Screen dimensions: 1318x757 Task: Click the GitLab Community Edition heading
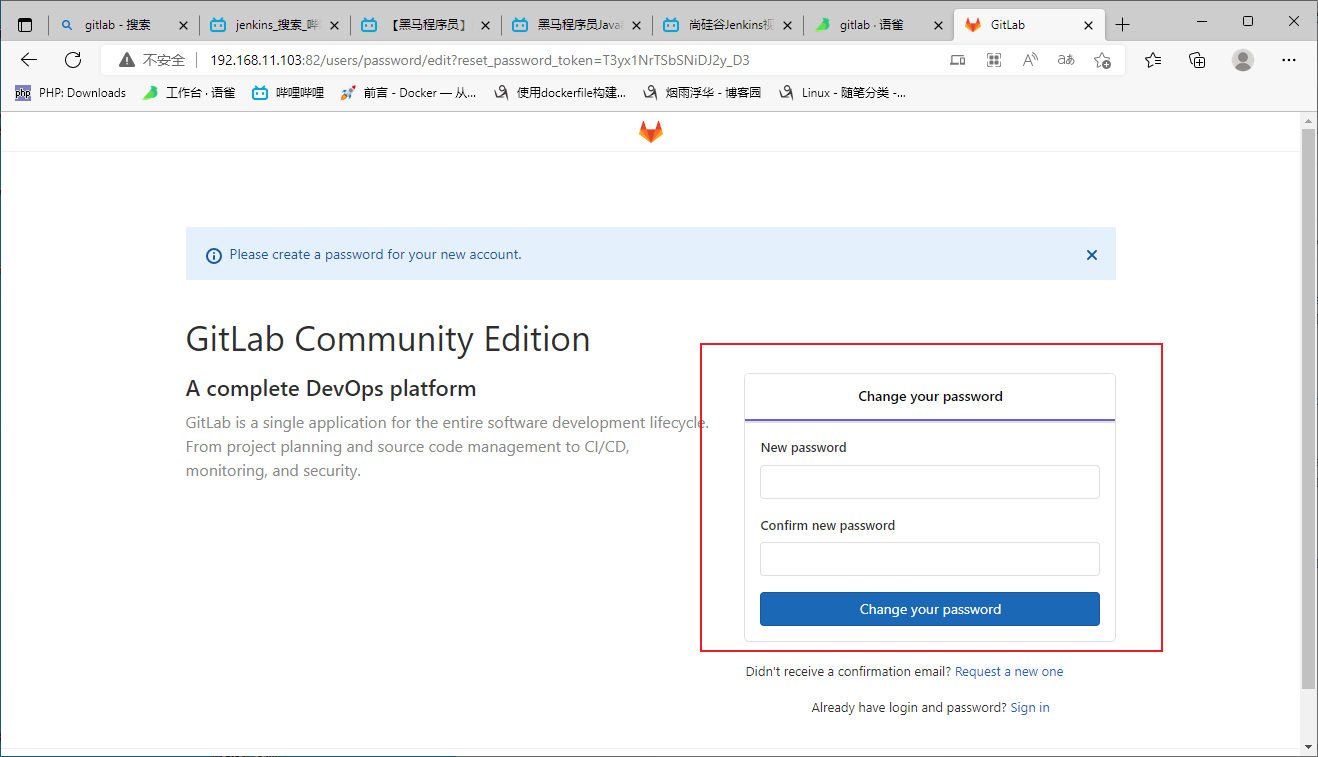pos(388,339)
